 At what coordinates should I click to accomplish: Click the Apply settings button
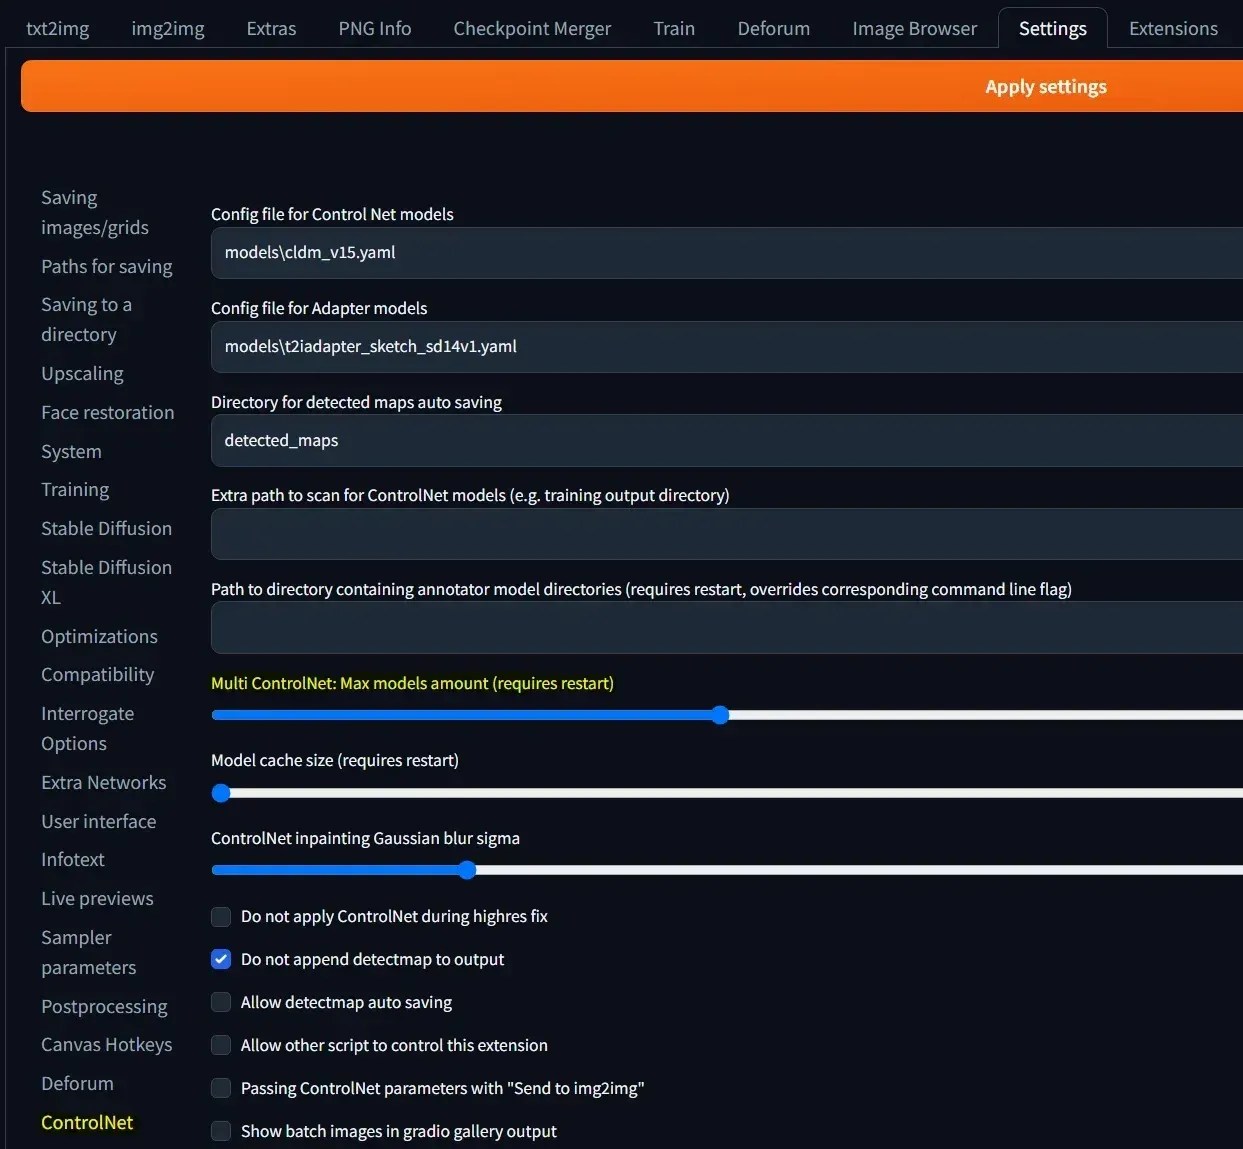tap(632, 86)
